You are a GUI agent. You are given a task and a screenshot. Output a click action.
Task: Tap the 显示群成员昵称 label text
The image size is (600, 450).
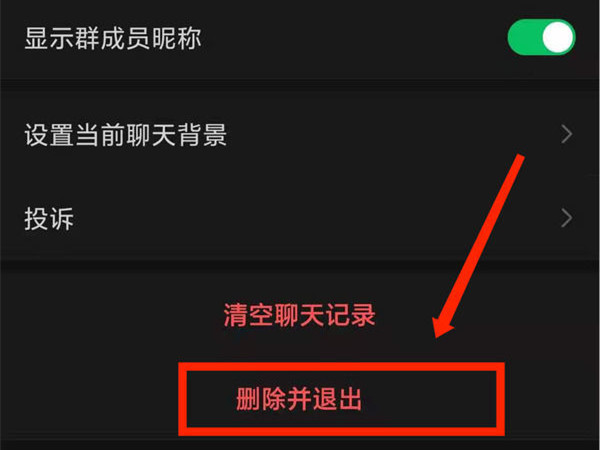(113, 38)
